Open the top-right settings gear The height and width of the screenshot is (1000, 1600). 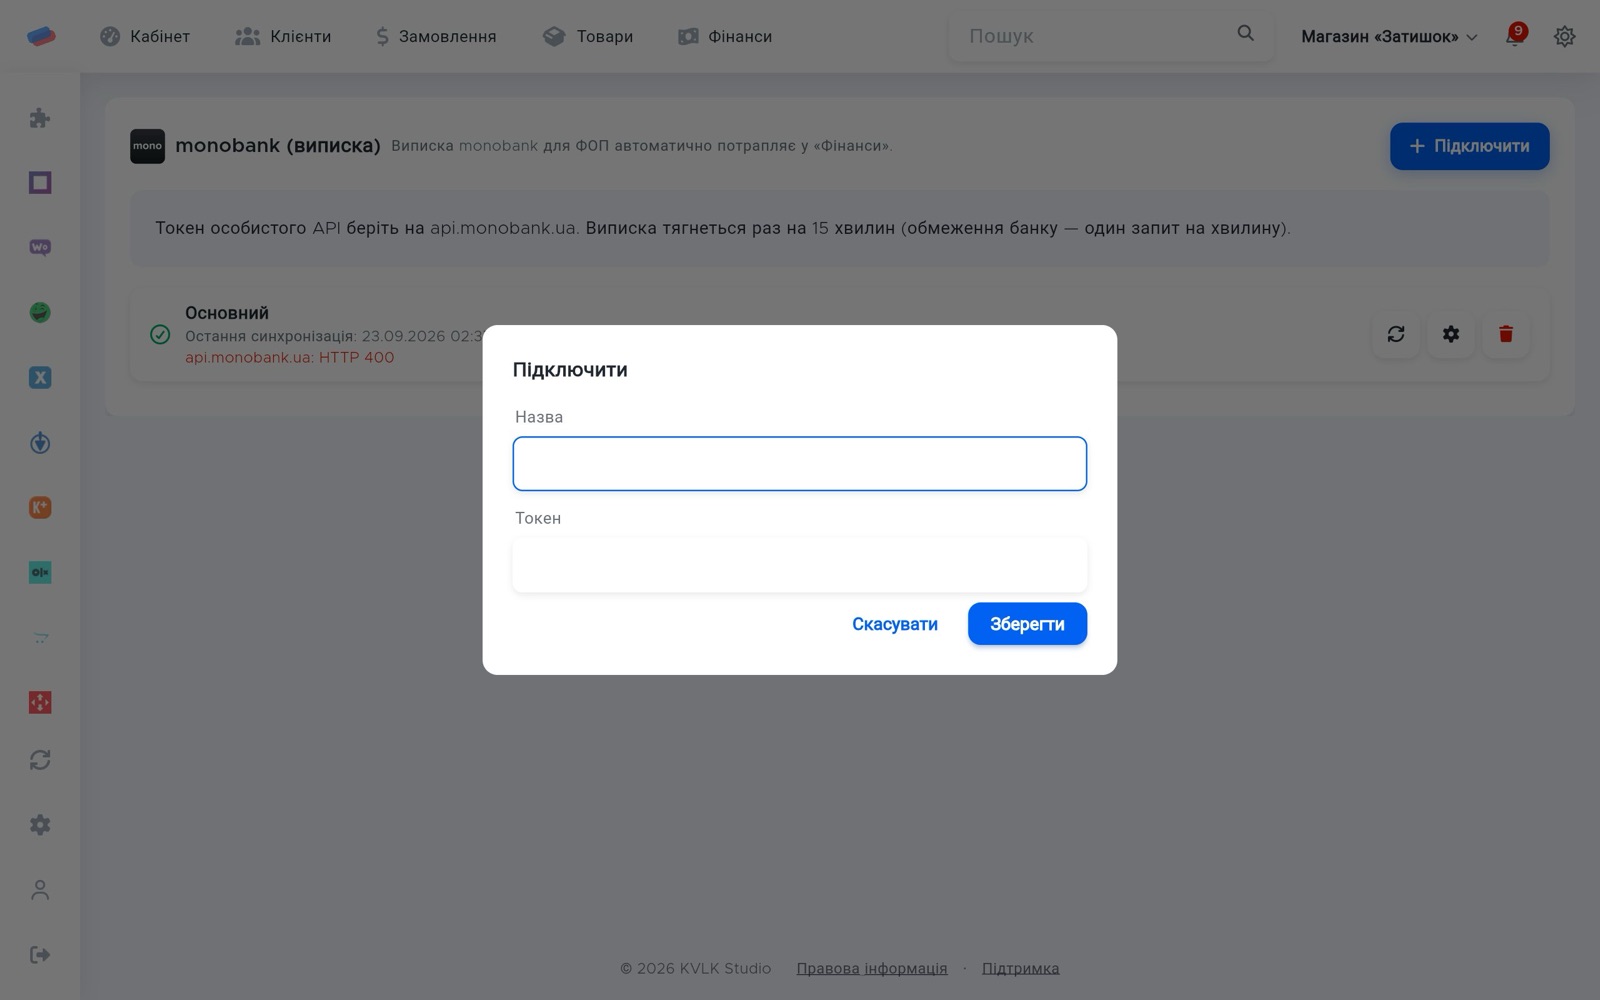1565,36
